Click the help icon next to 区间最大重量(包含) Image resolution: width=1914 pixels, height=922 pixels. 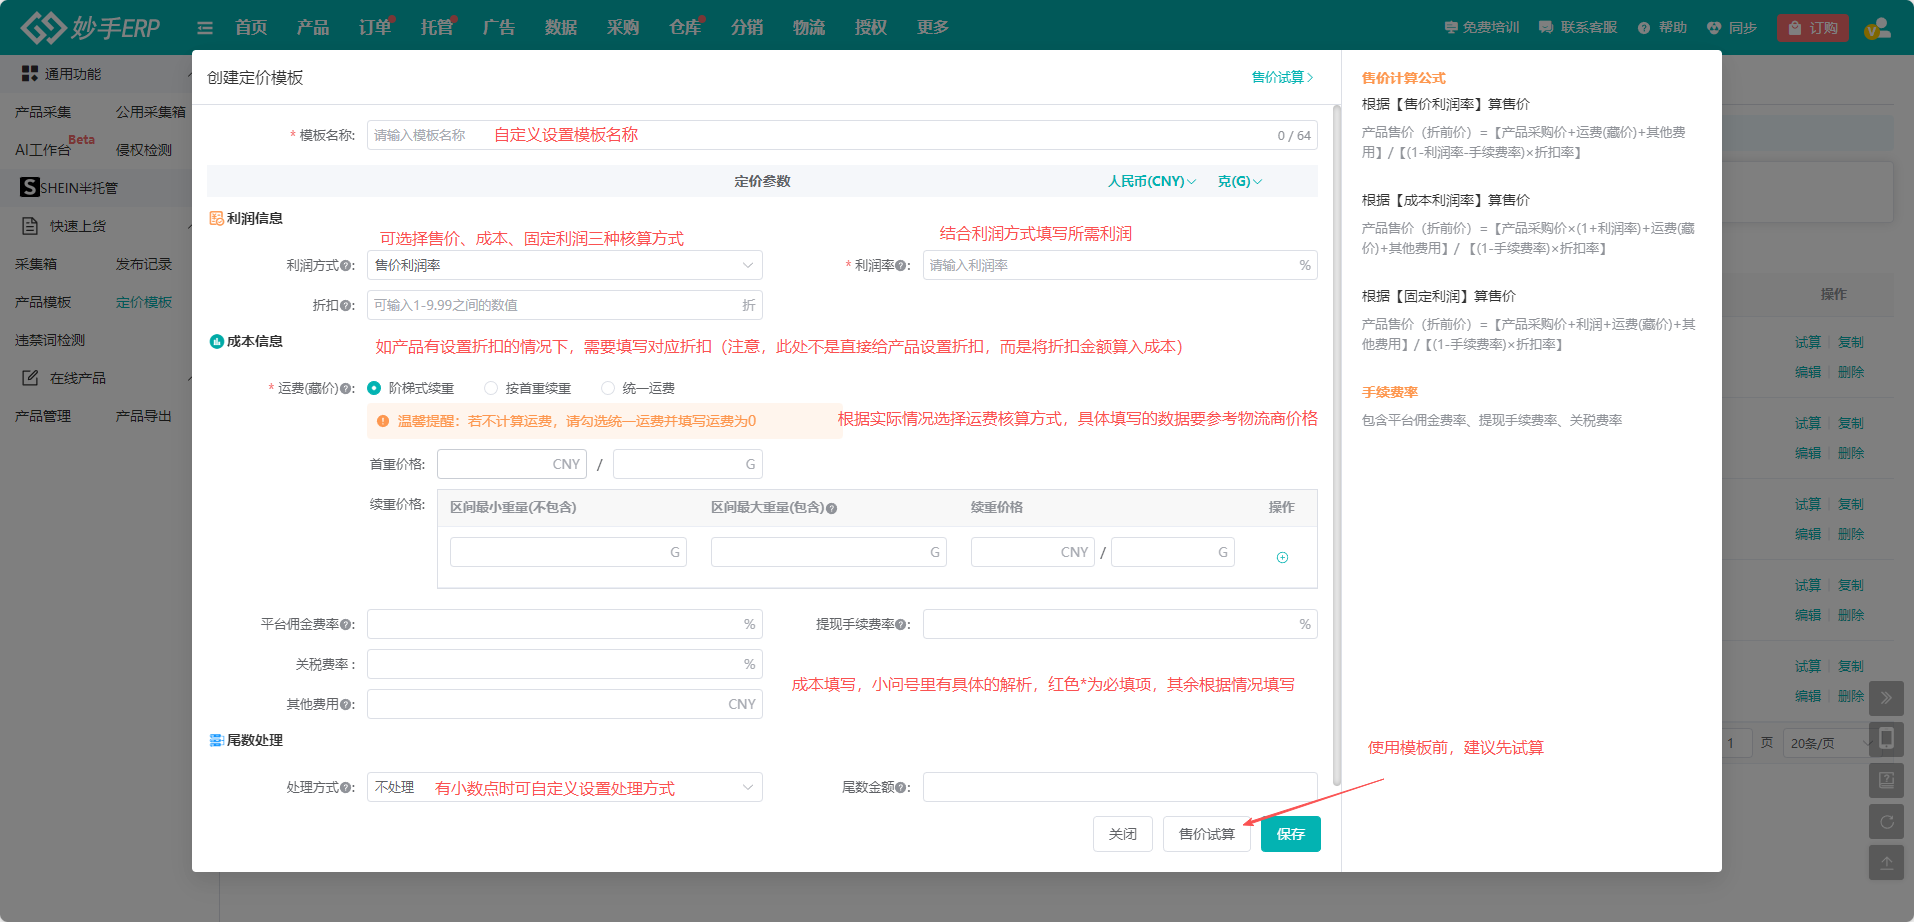tap(832, 508)
